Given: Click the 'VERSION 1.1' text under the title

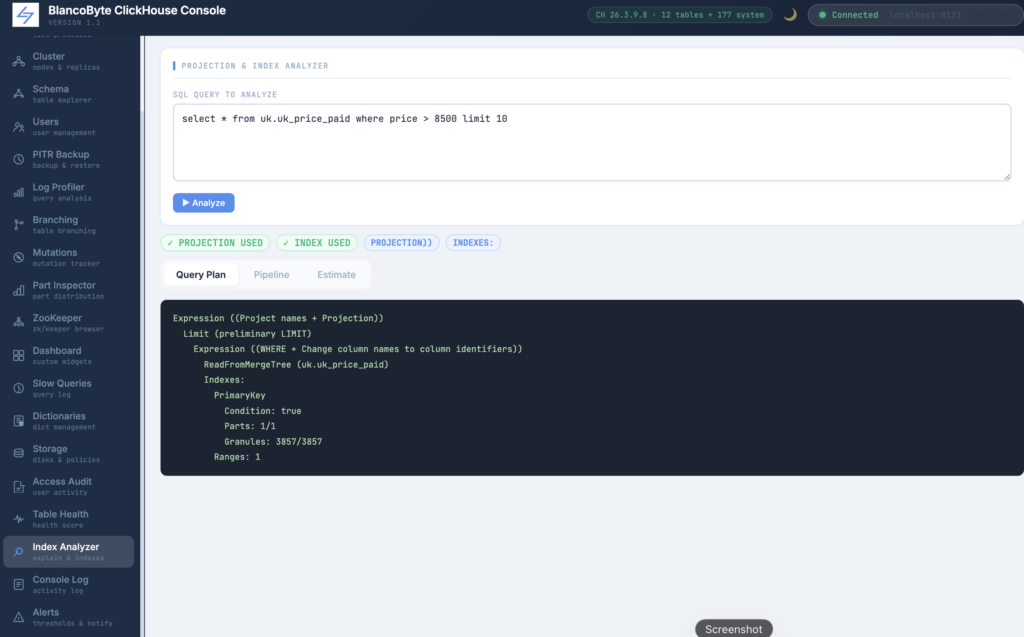Looking at the screenshot, I should [x=74, y=23].
